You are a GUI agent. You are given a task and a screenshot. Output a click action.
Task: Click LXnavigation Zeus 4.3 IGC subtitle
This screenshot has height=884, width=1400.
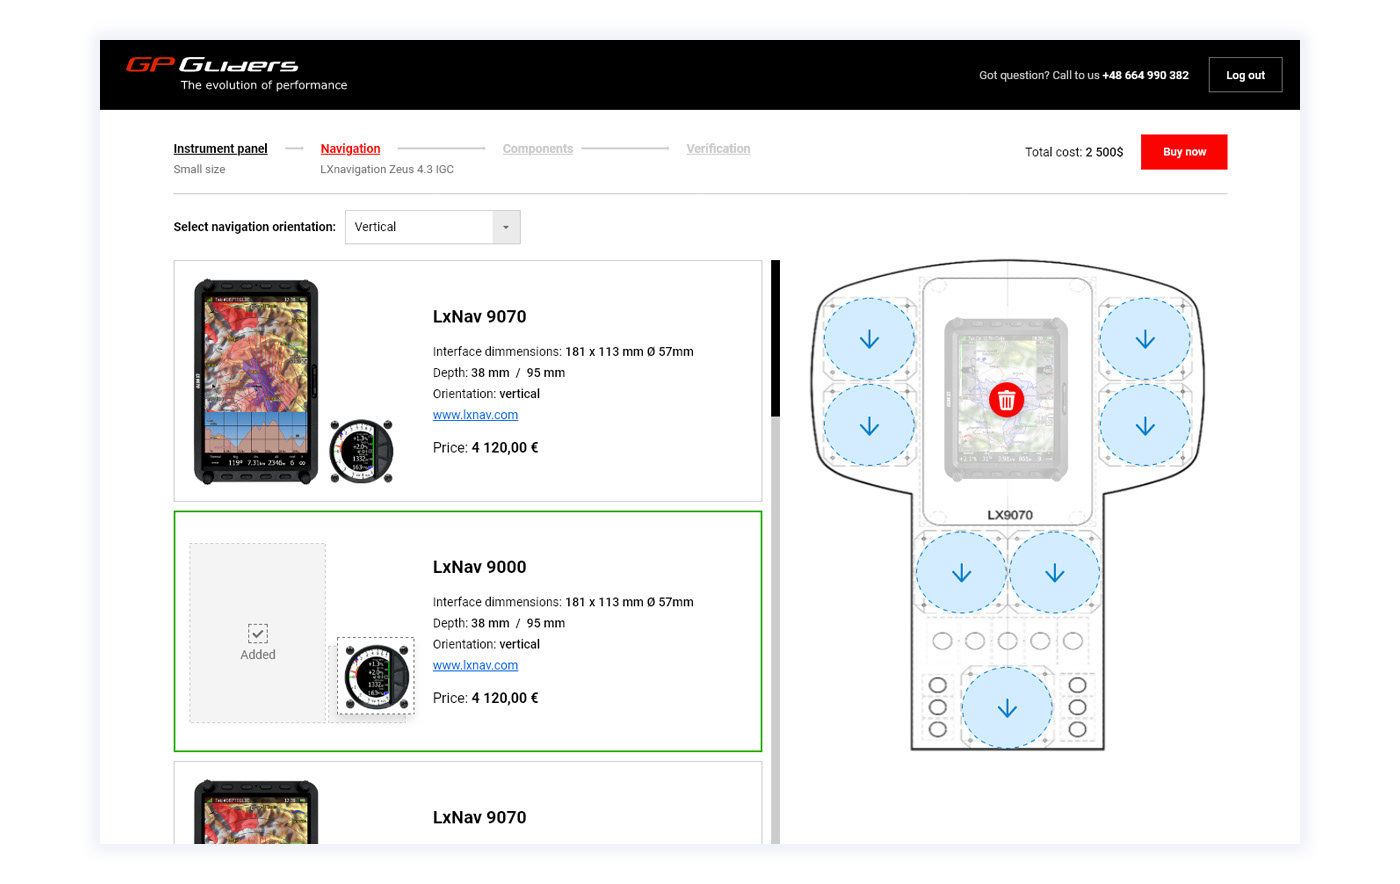387,170
